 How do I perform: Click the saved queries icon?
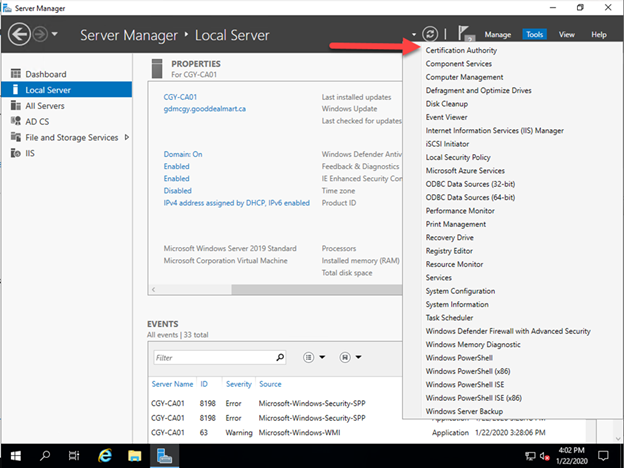coord(345,357)
